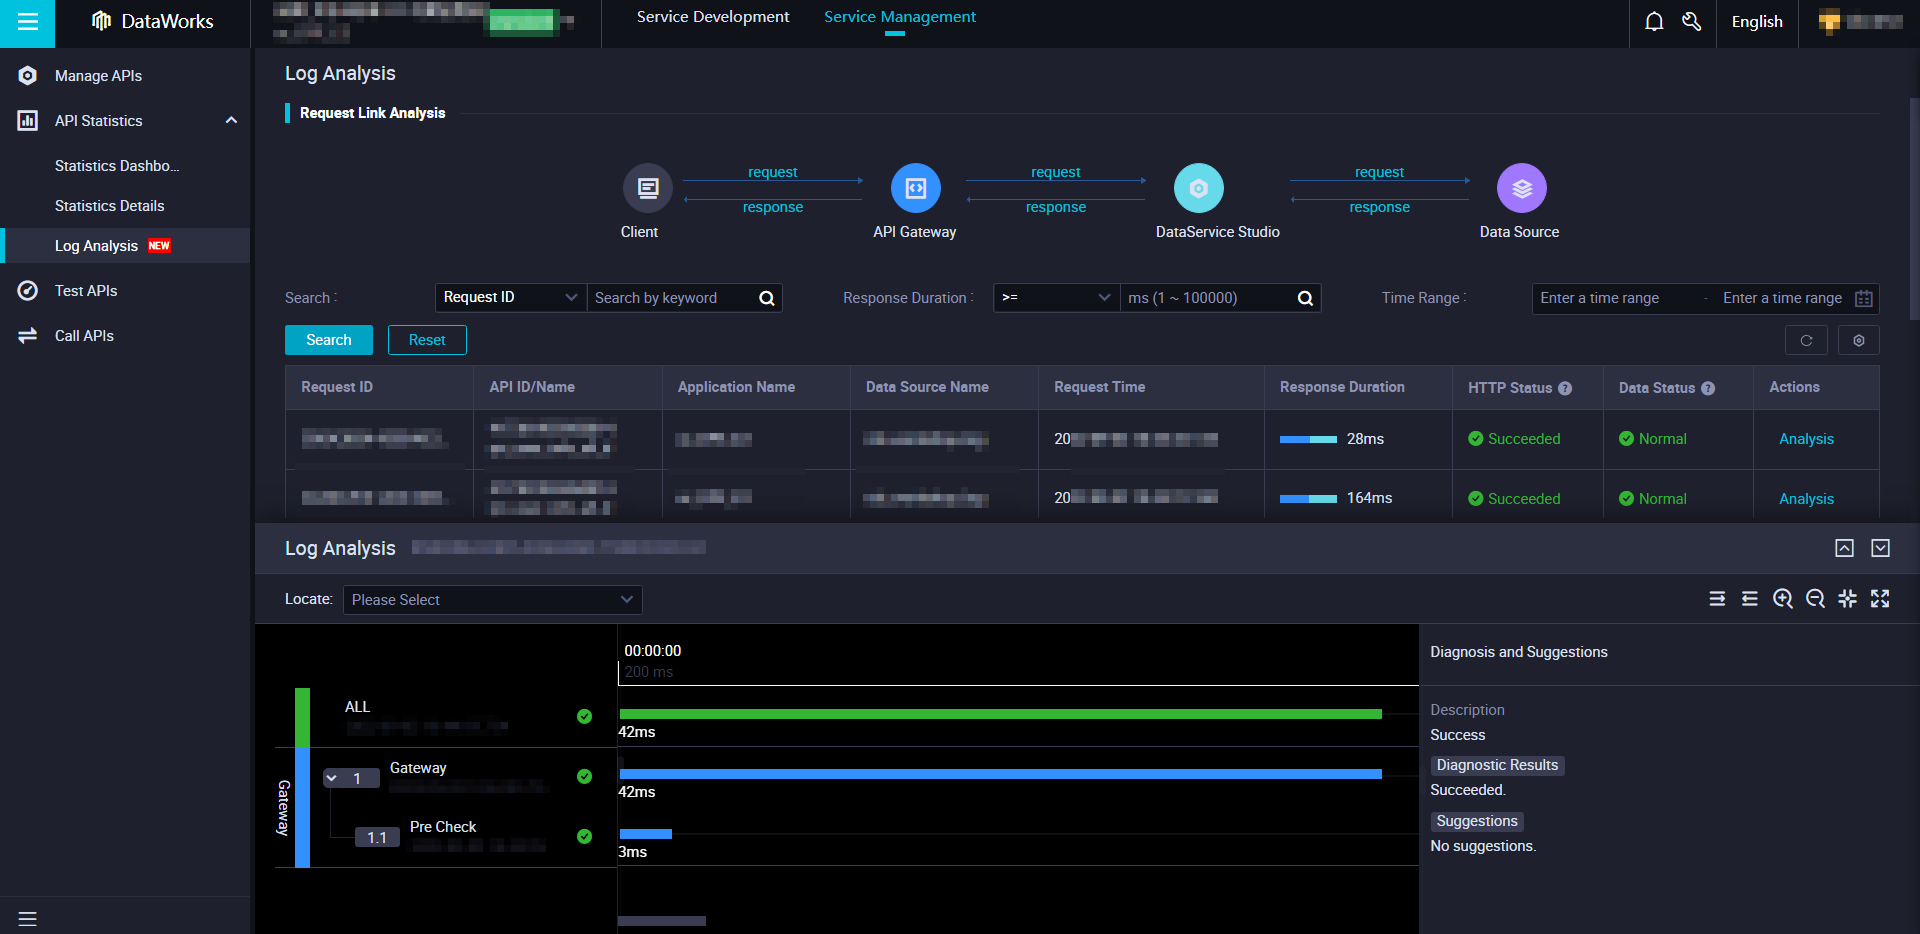Expand the log panel upward
Viewport: 1920px width, 934px height.
pos(1844,548)
